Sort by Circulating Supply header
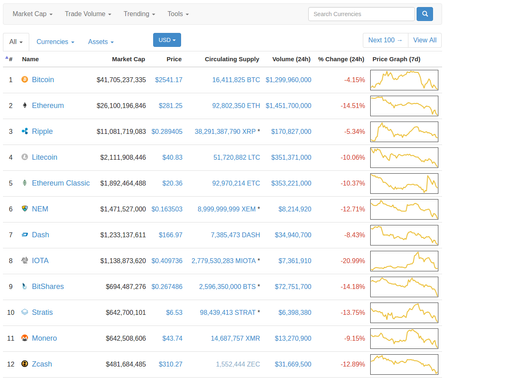The width and height of the screenshot is (508, 380). point(232,59)
